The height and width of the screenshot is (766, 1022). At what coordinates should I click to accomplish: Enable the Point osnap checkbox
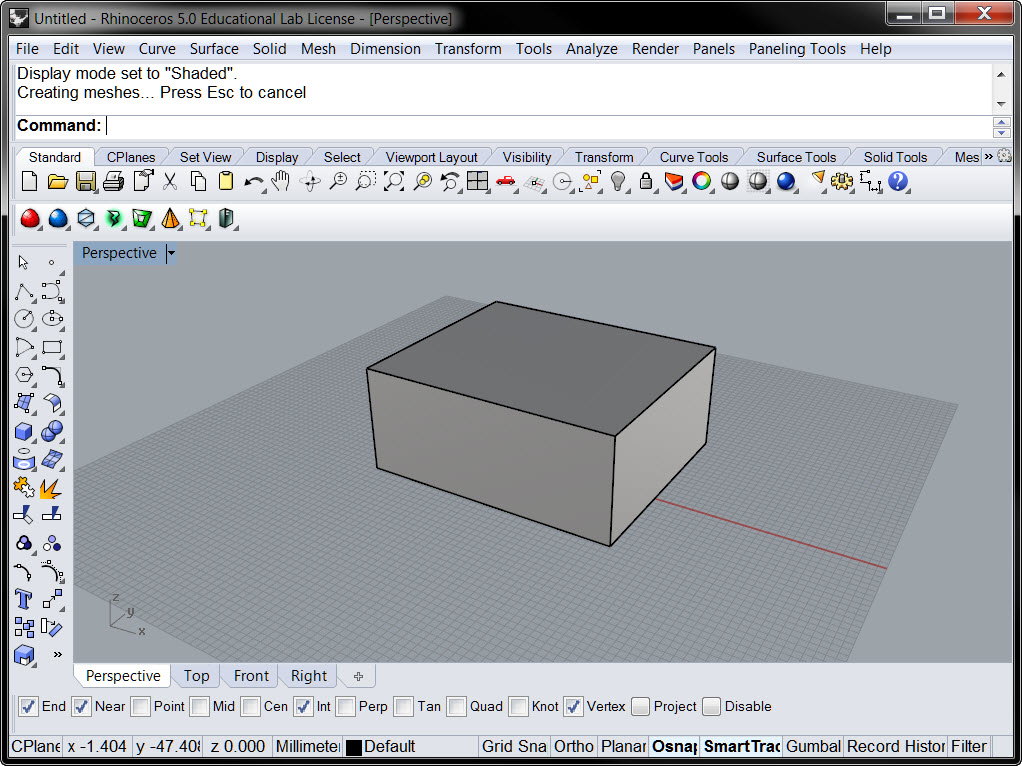(140, 706)
